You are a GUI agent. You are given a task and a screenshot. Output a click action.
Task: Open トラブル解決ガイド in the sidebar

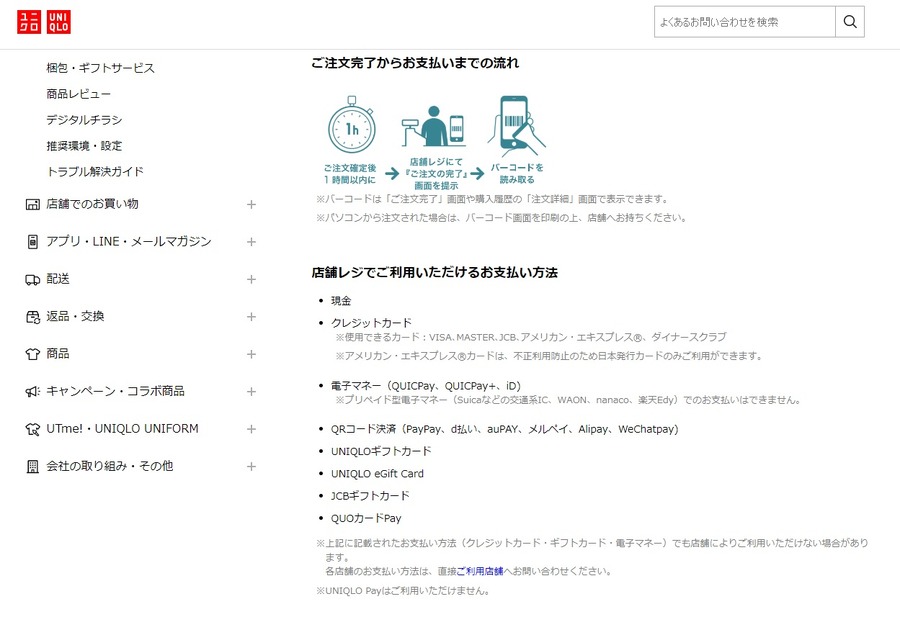[95, 172]
